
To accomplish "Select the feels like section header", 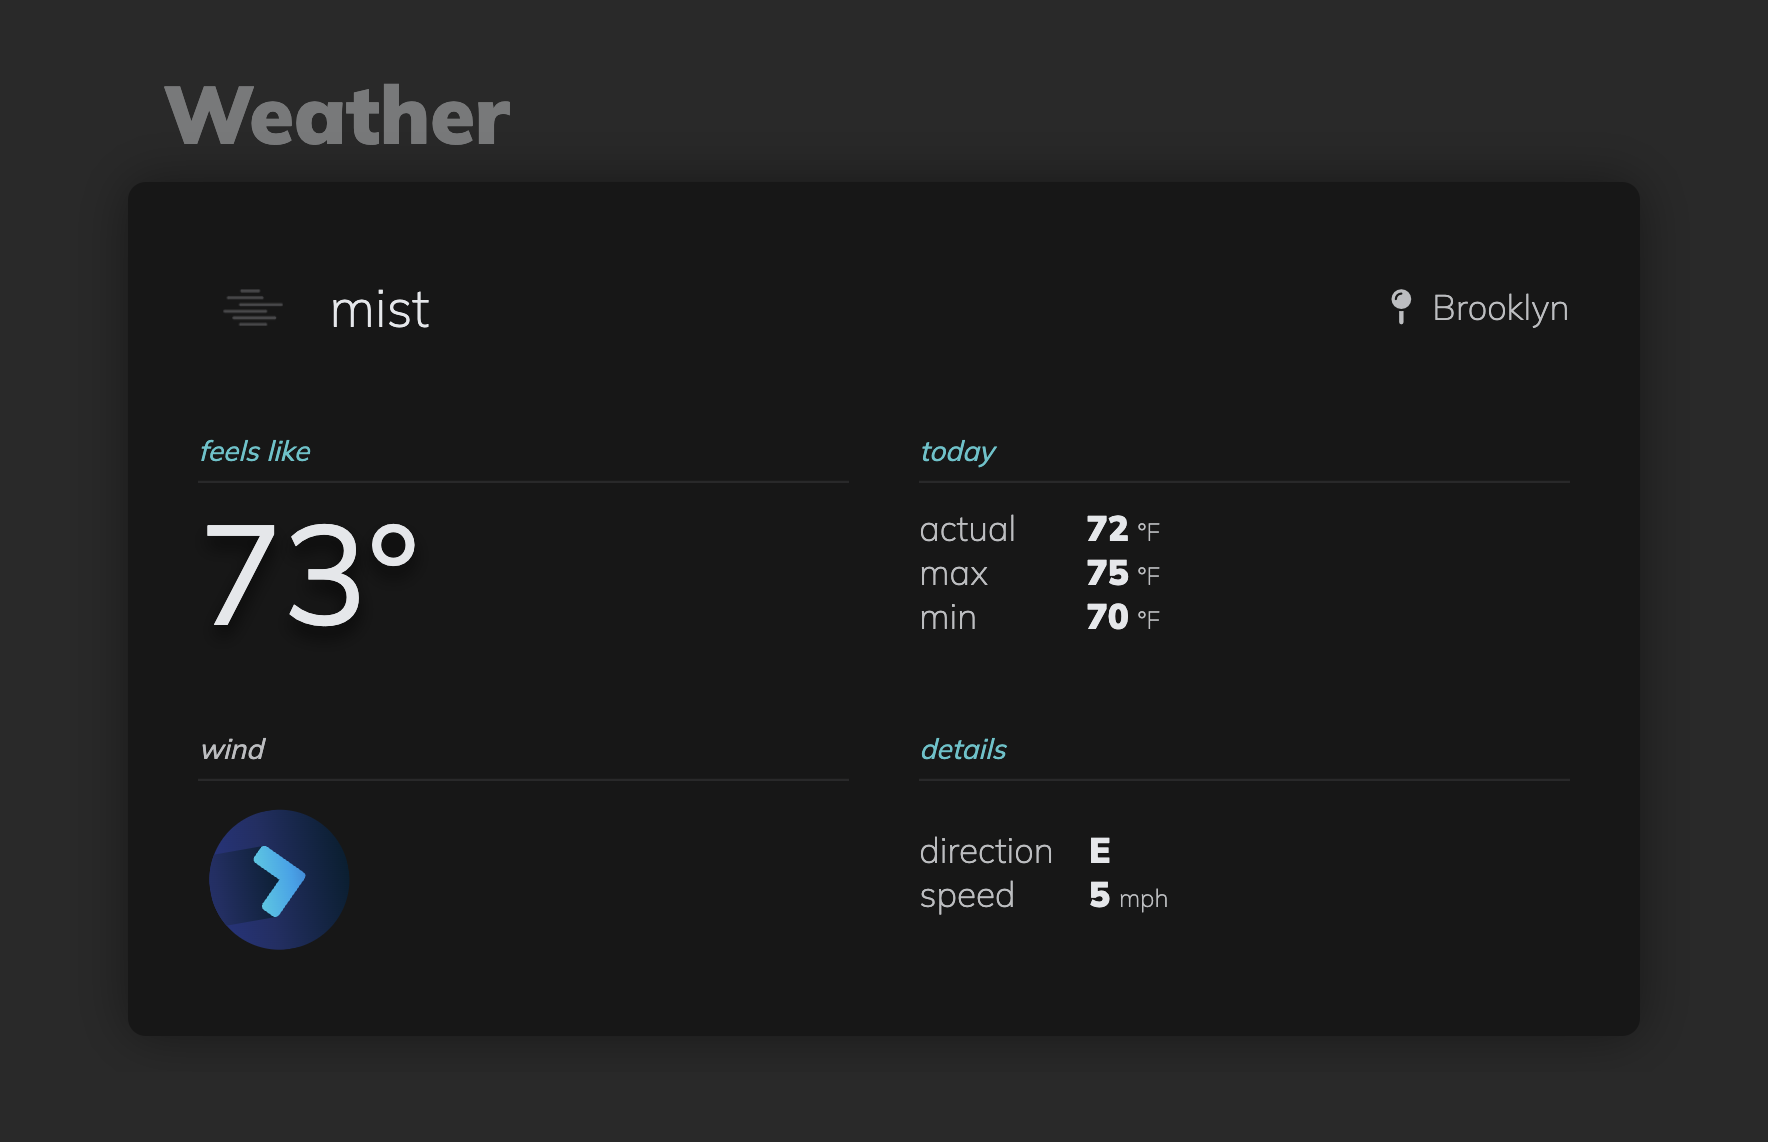I will (255, 451).
